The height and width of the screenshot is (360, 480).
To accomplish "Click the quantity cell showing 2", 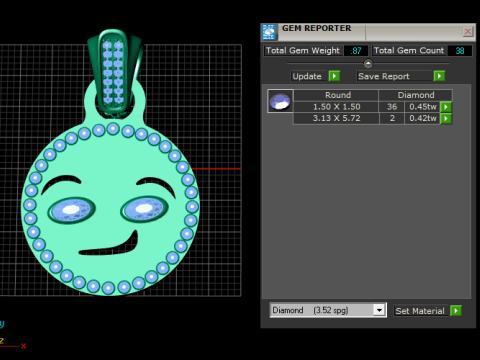I will [392, 118].
